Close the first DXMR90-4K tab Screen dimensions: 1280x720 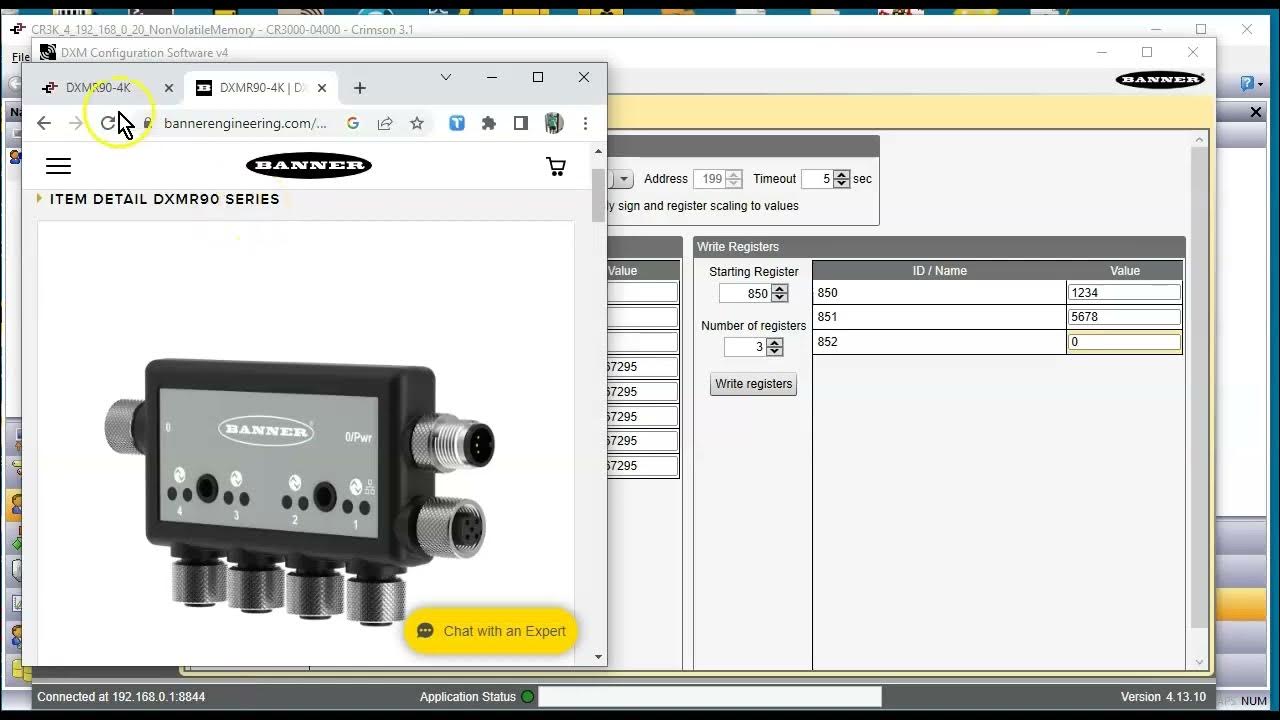169,88
